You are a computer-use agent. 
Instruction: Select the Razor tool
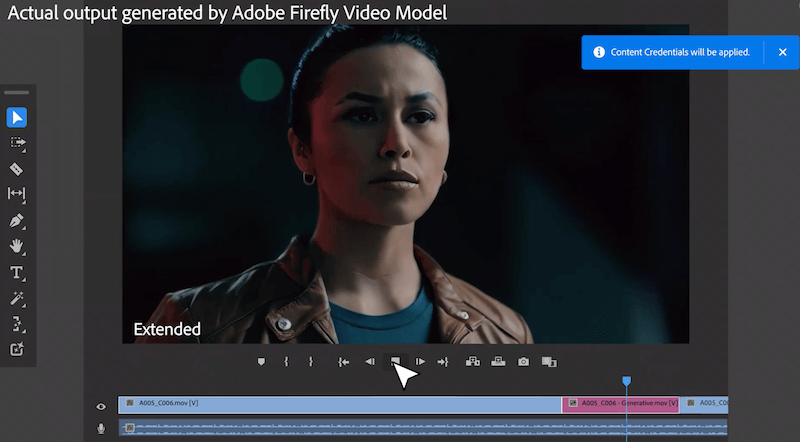pyautogui.click(x=16, y=169)
